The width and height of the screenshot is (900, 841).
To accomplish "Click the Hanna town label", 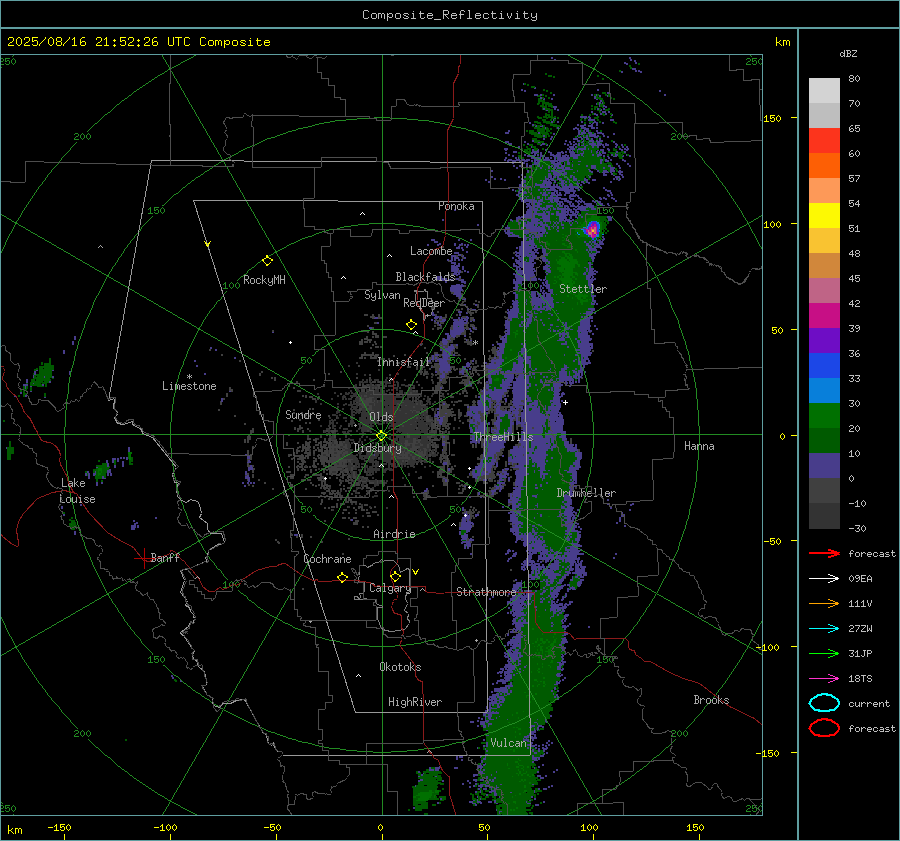I will (699, 446).
